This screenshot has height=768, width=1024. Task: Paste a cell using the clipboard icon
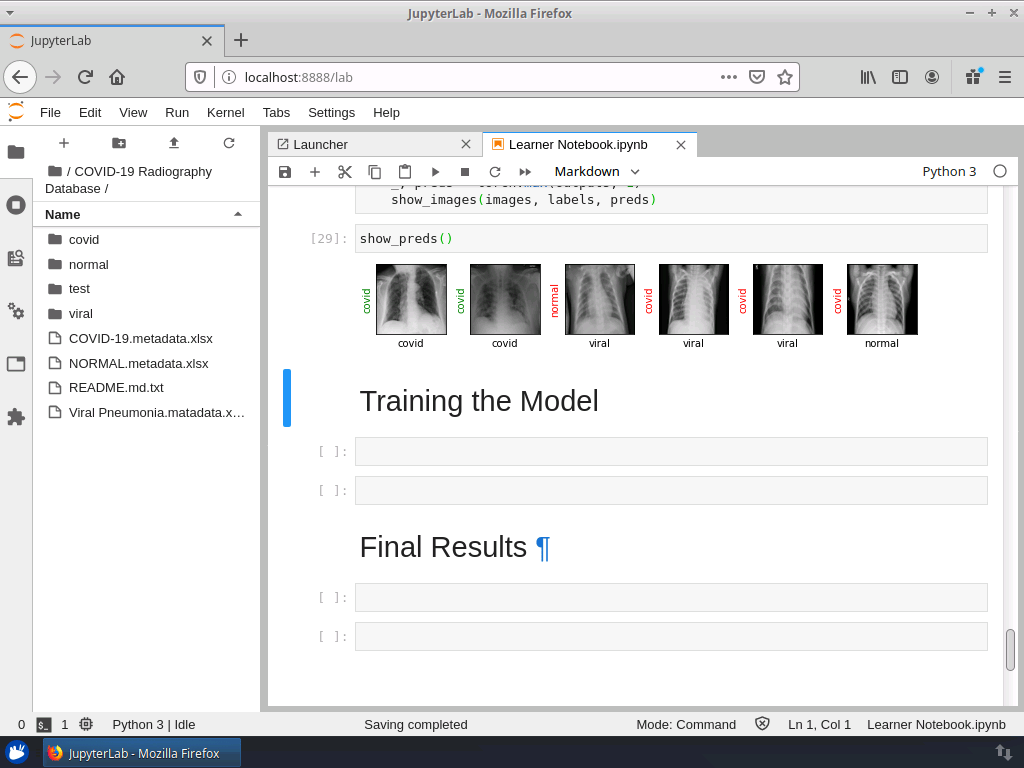tap(404, 172)
